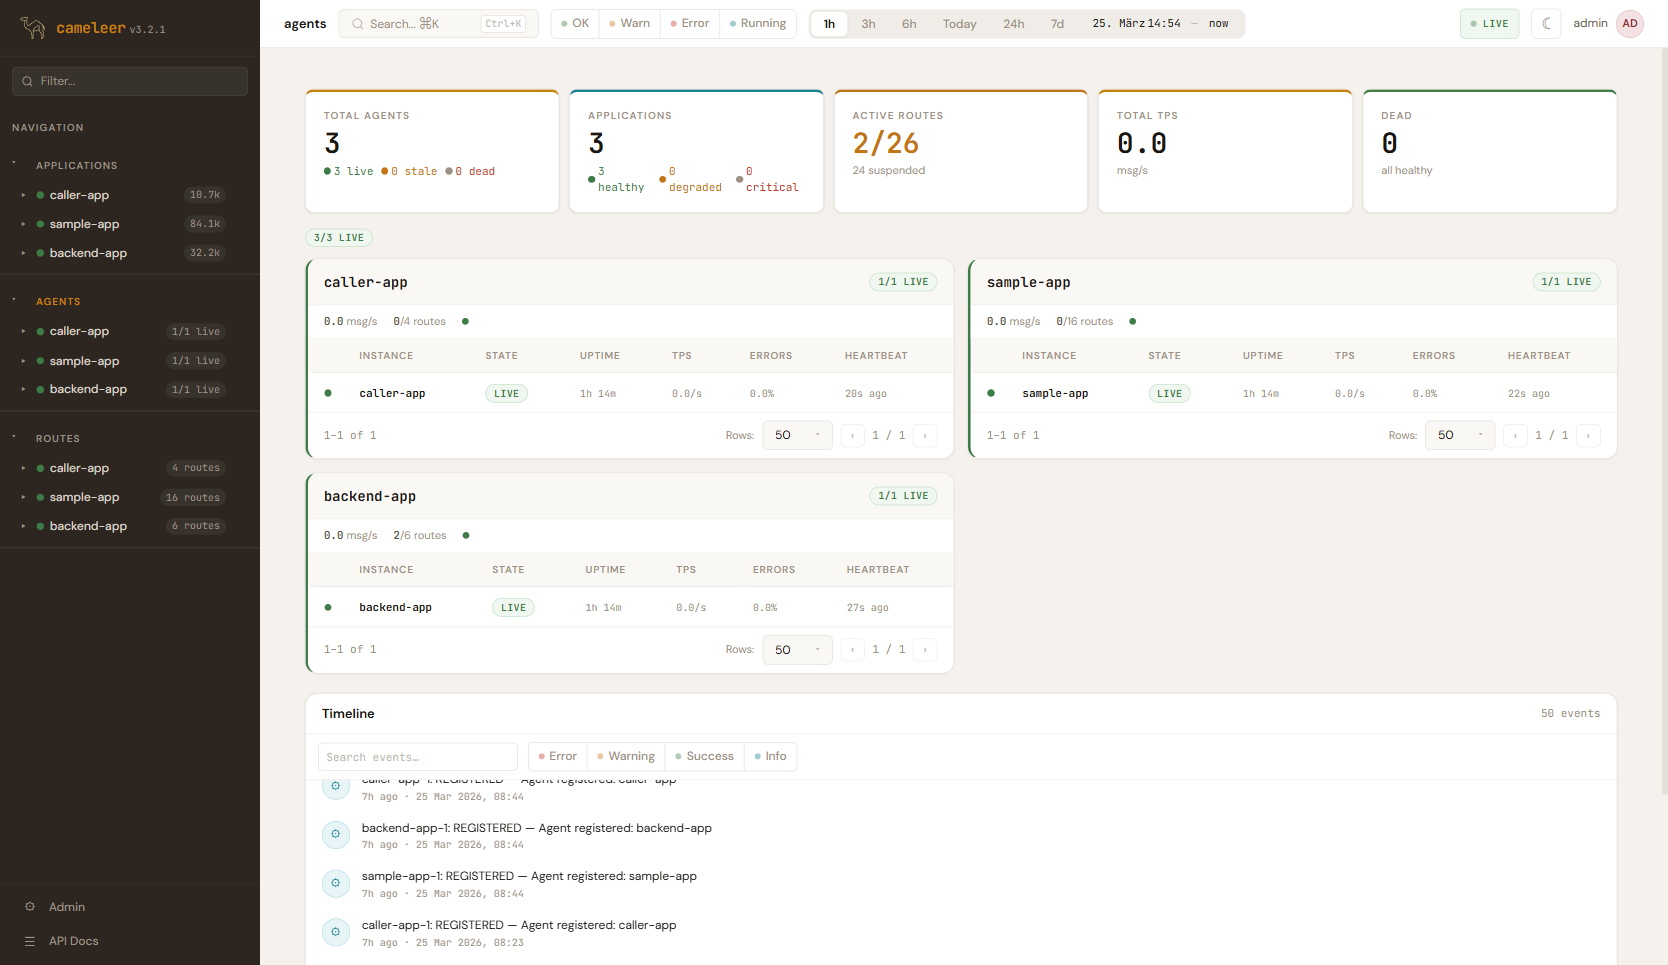This screenshot has width=1668, height=965.
Task: Click the AD user avatar
Action: pos(1630,24)
